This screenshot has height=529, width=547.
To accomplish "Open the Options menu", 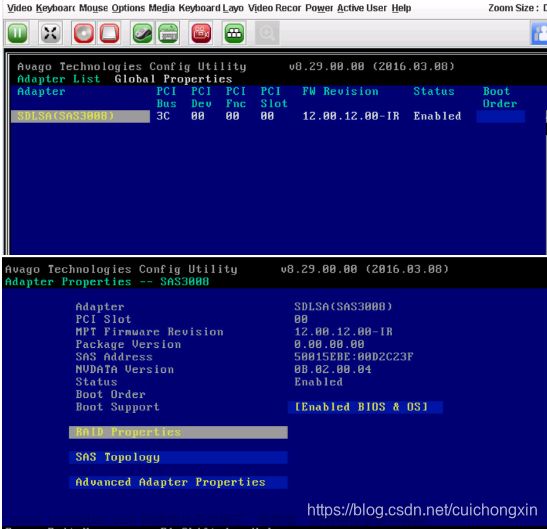I will (x=128, y=8).
